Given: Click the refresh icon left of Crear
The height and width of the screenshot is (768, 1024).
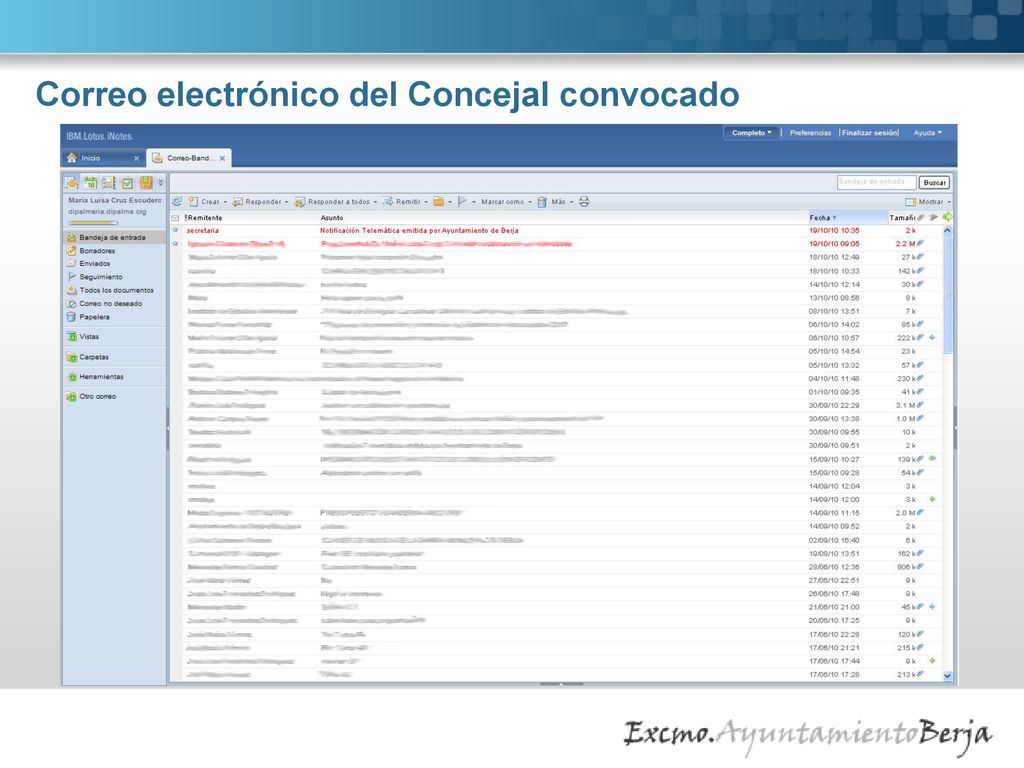Looking at the screenshot, I should pos(177,202).
